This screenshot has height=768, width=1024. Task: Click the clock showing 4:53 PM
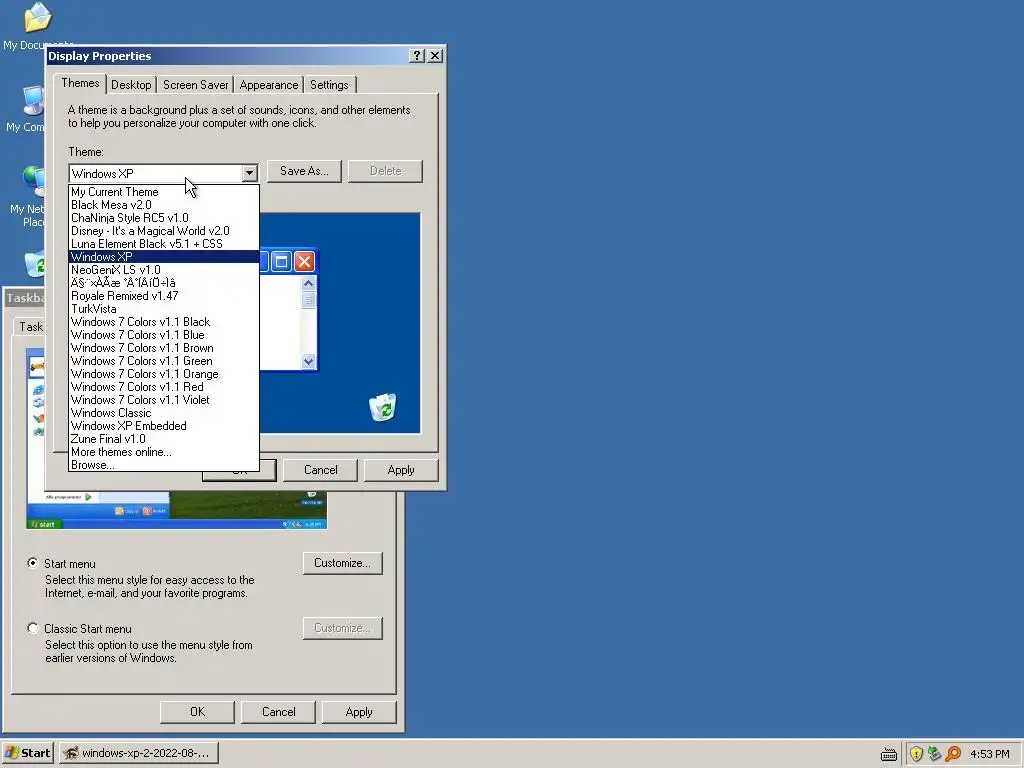[x=989, y=754]
